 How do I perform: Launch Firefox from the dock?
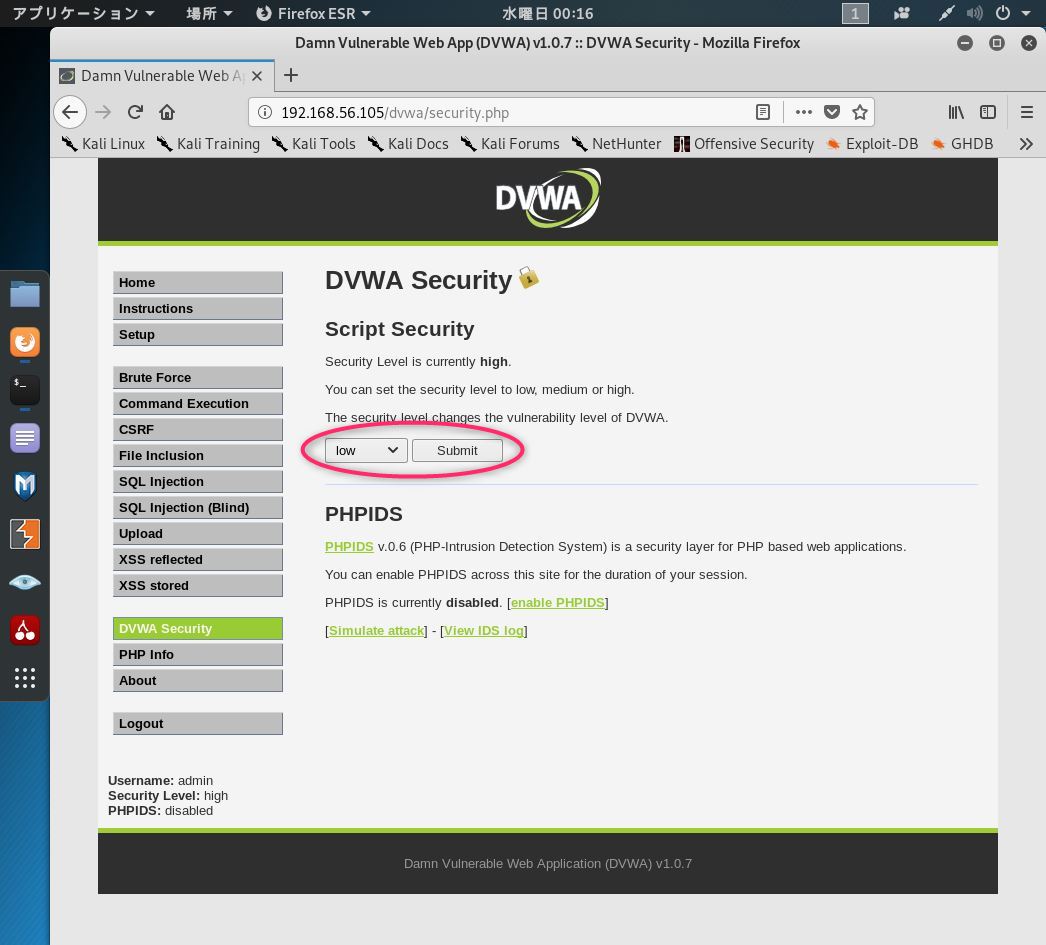coord(25,342)
